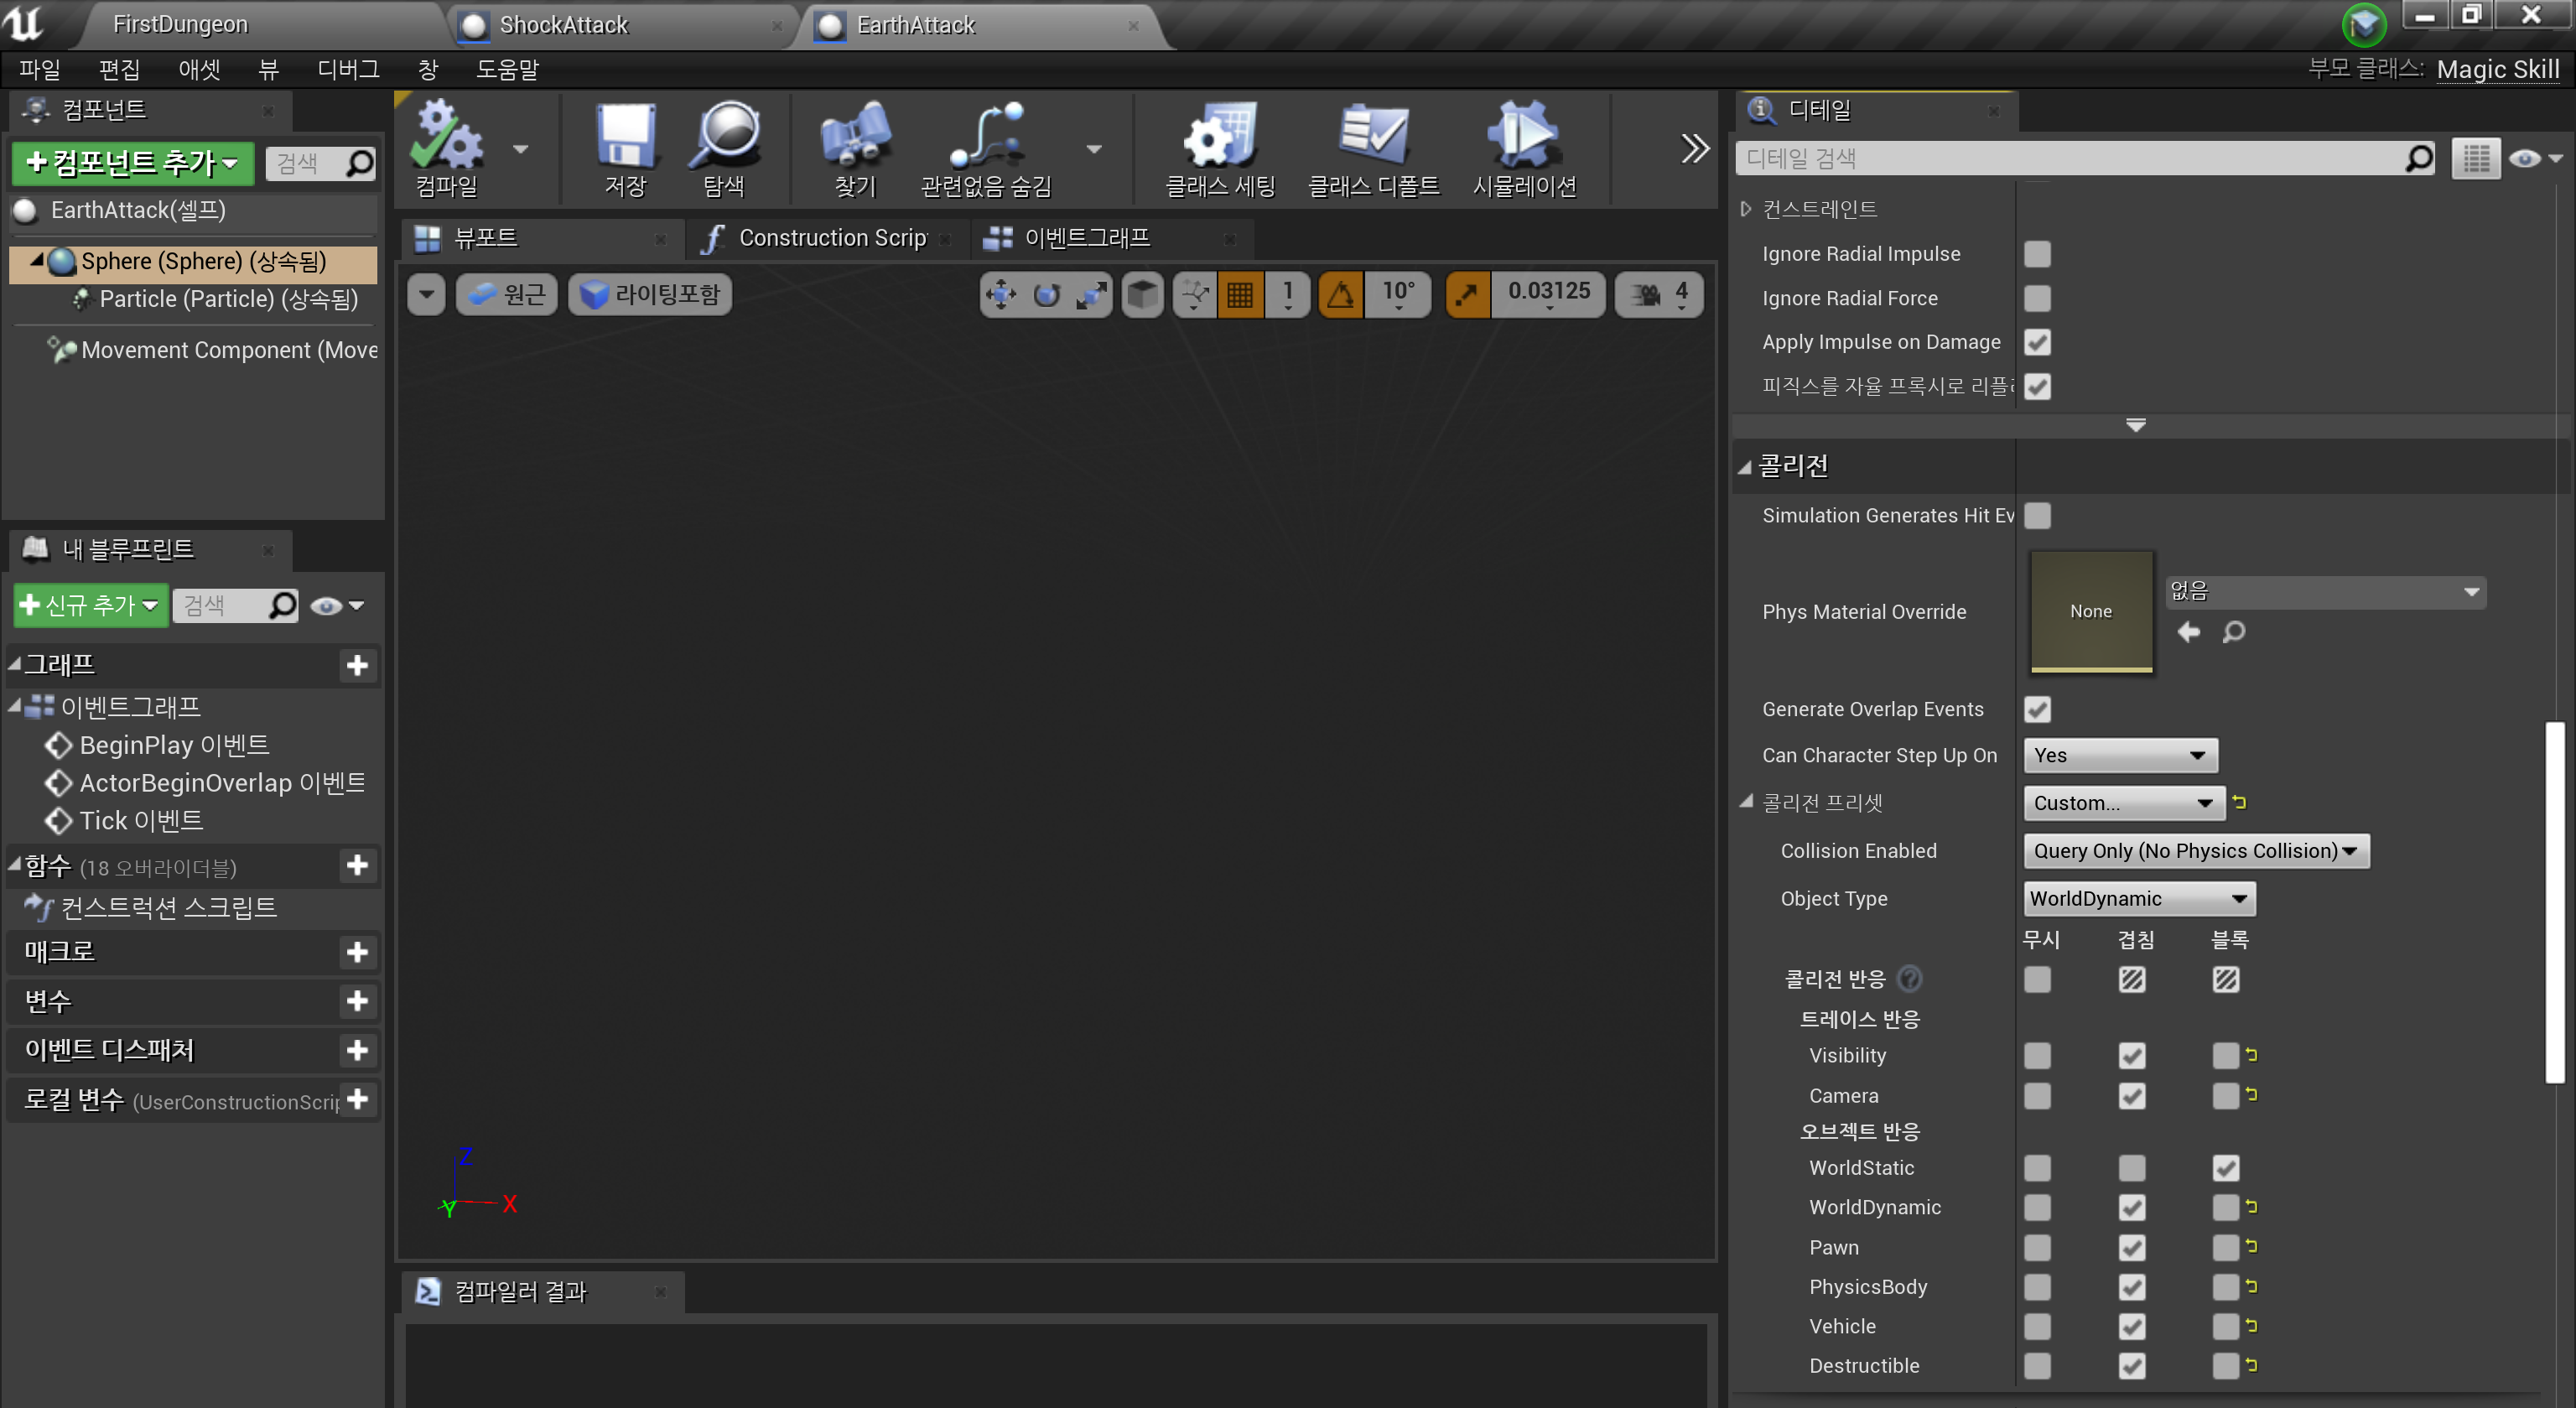The height and width of the screenshot is (1408, 2576).
Task: Click the Phys Material None thumbnail
Action: point(2090,611)
